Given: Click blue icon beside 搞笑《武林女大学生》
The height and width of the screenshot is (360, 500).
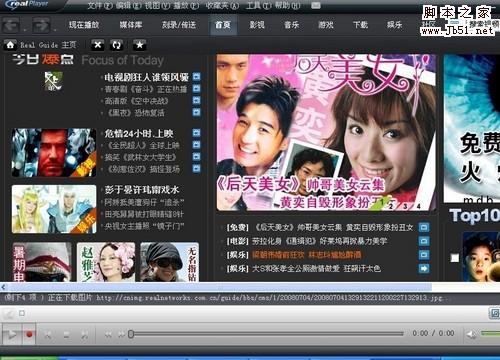Looking at the screenshot, I should pos(197,157).
